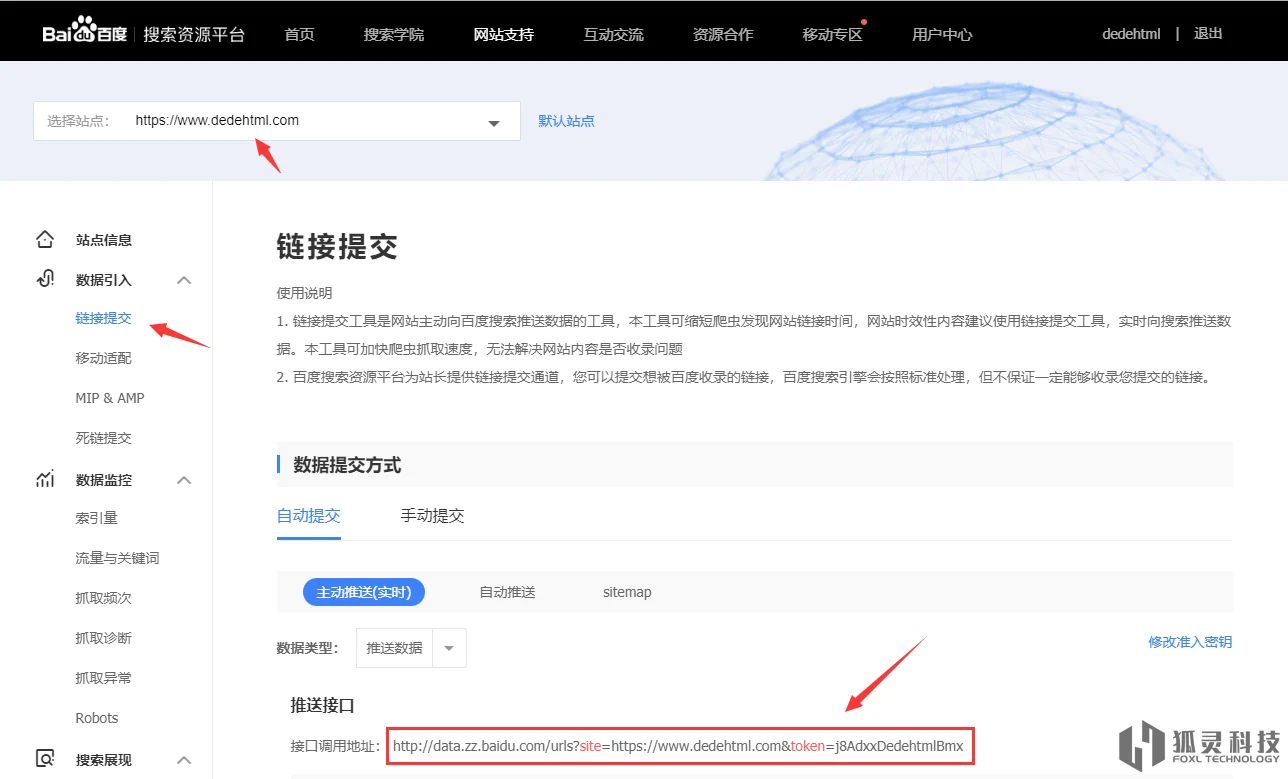Select 数据监控 sidebar heading
The height and width of the screenshot is (779, 1288).
click(104, 480)
